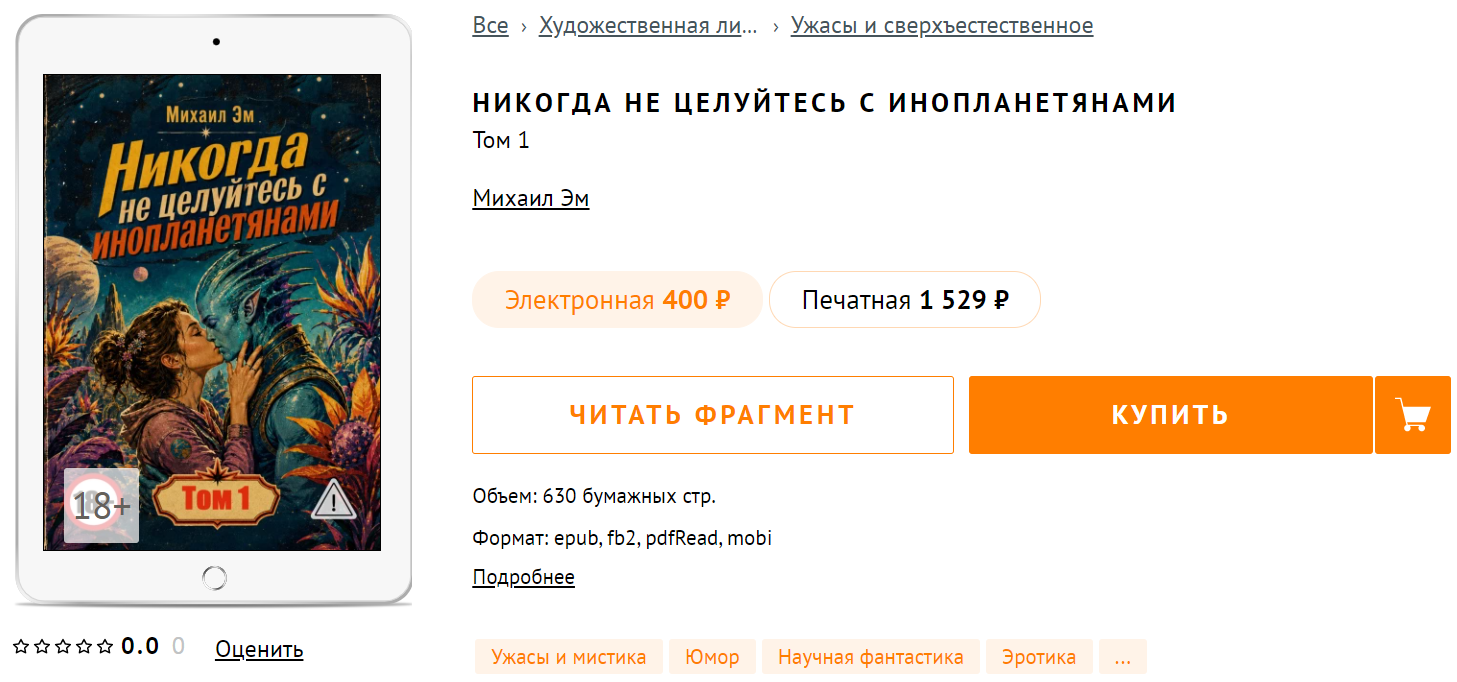Go to the Все breadcrumb
This screenshot has width=1457, height=682.
tap(490, 26)
